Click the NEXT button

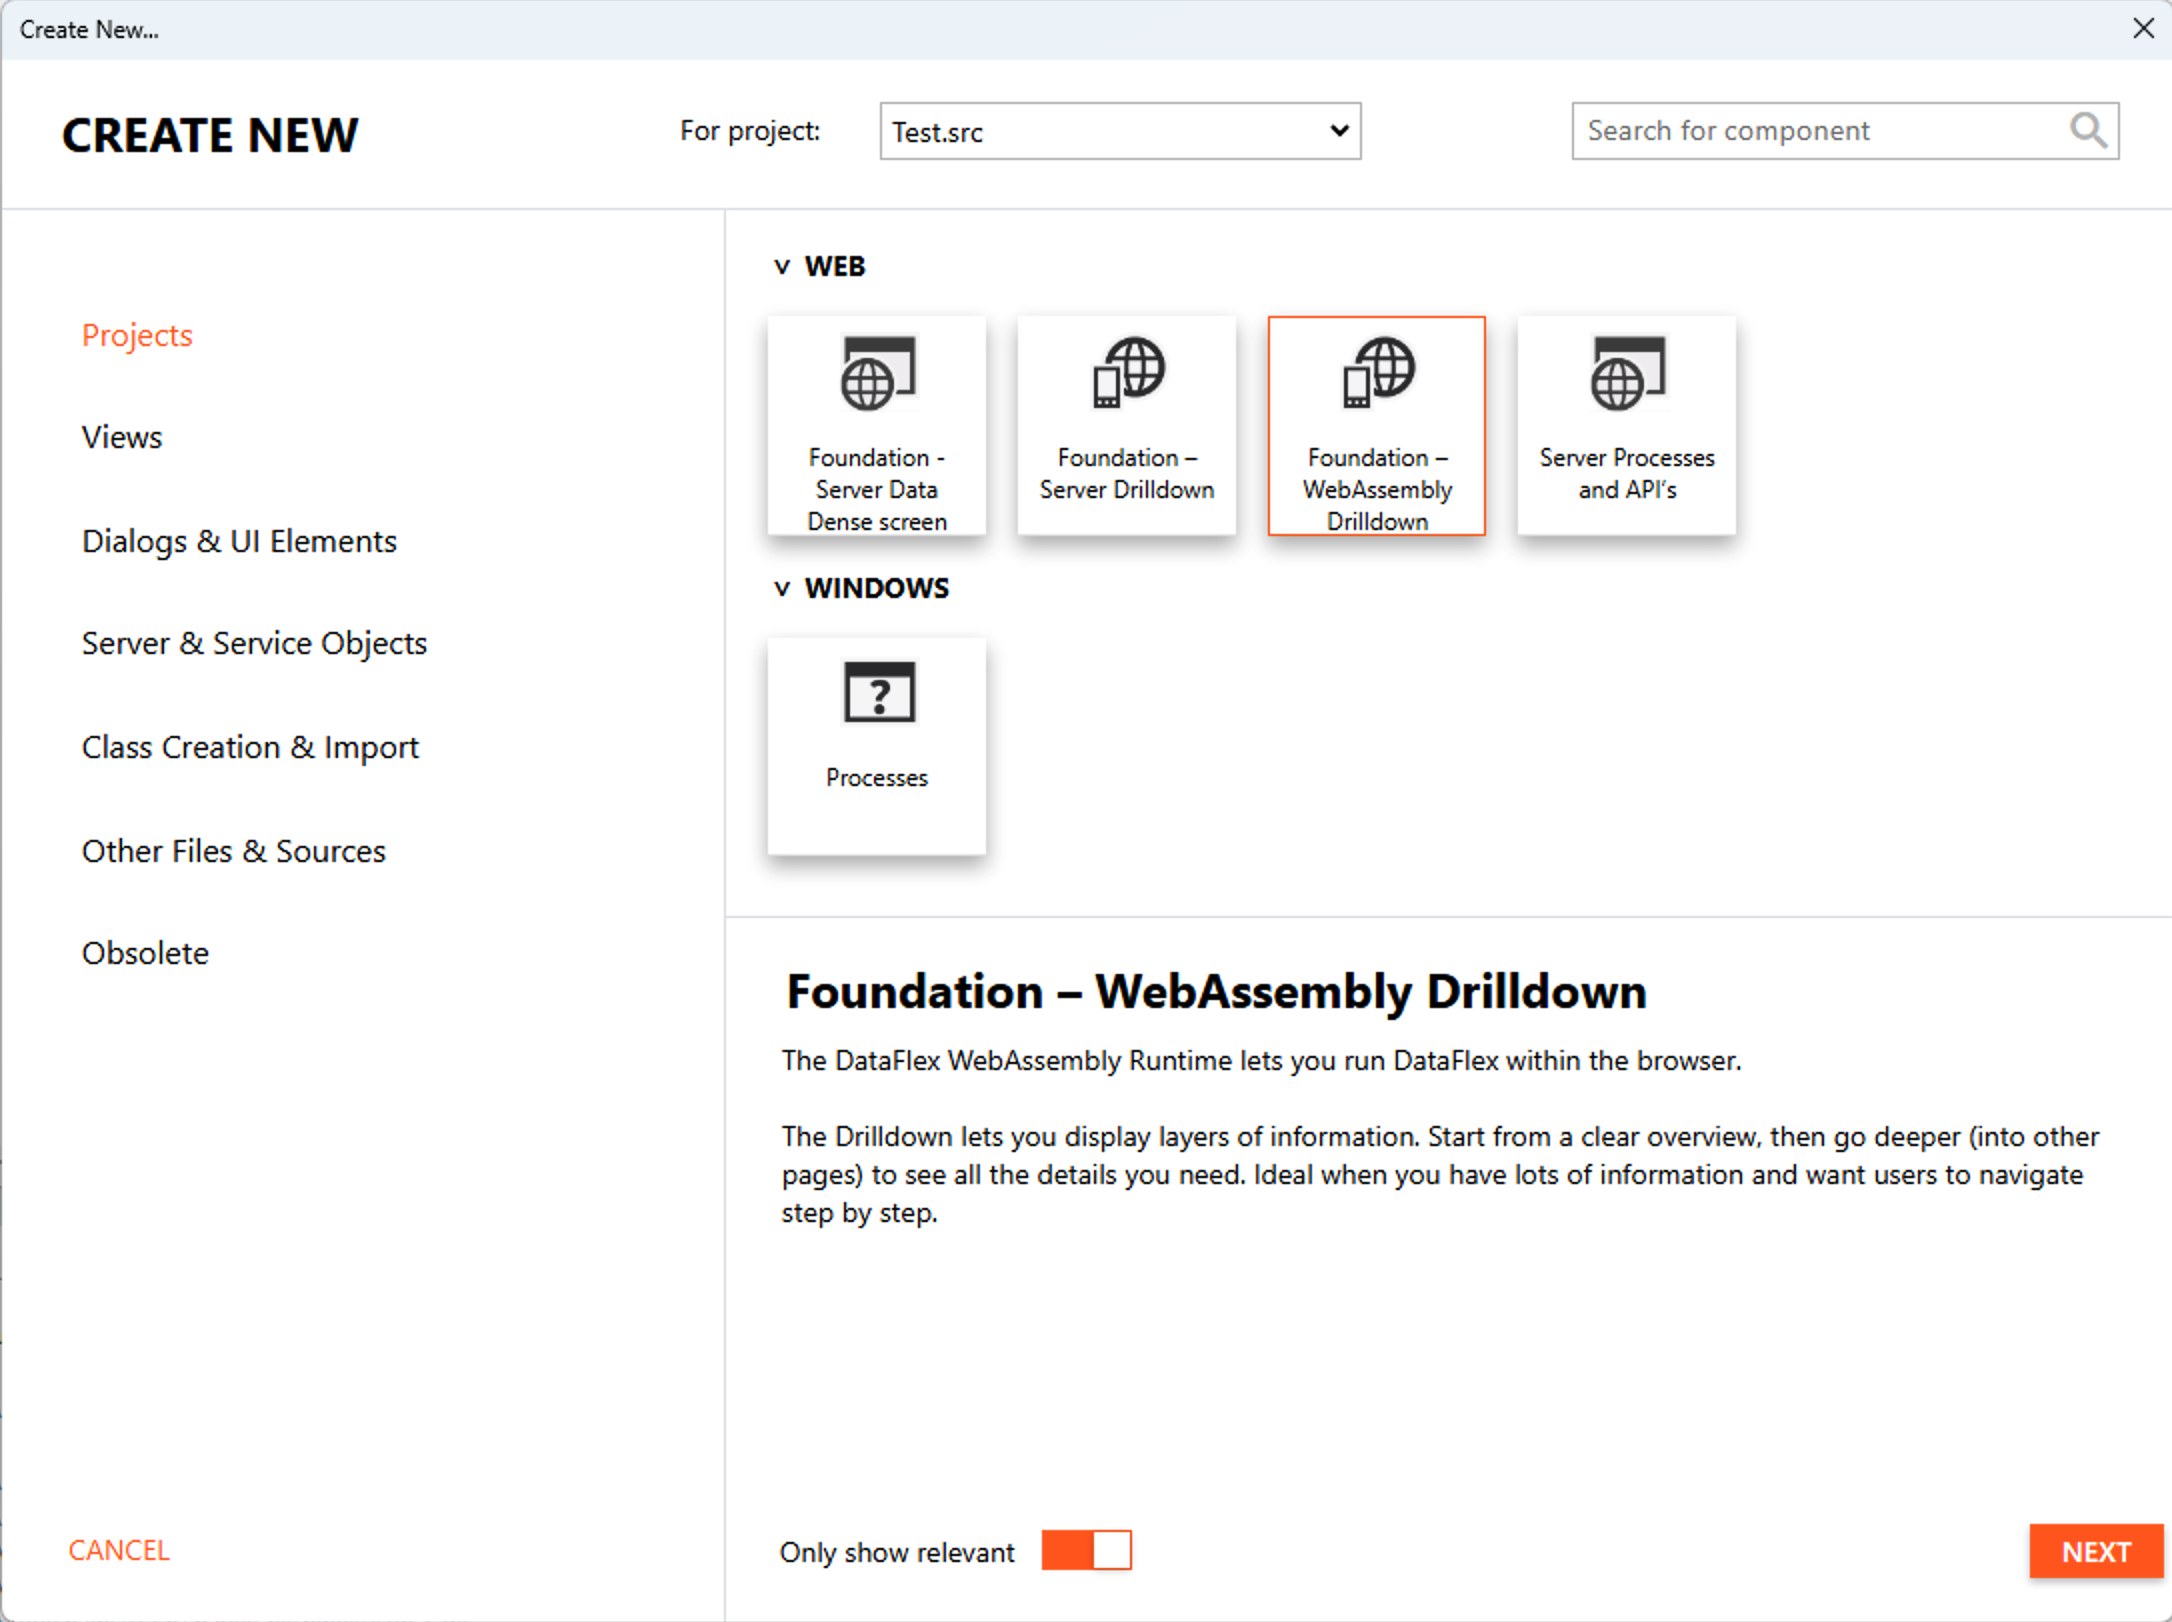2096,1551
